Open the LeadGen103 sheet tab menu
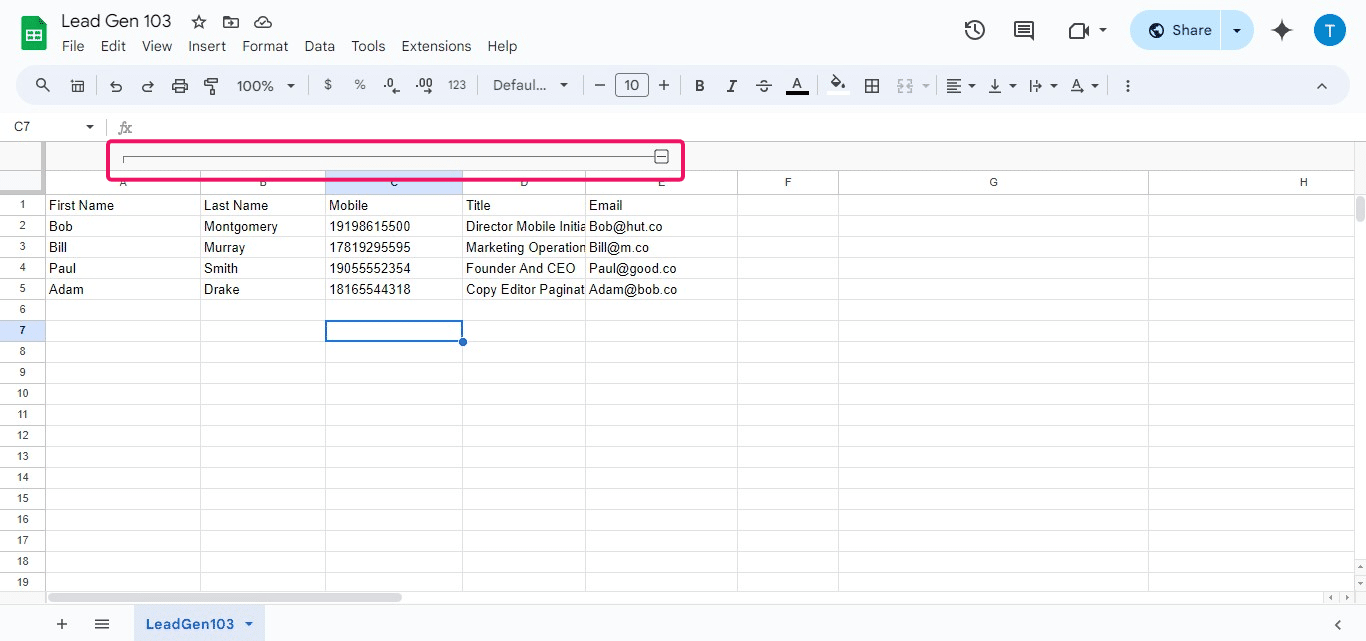 coord(246,623)
